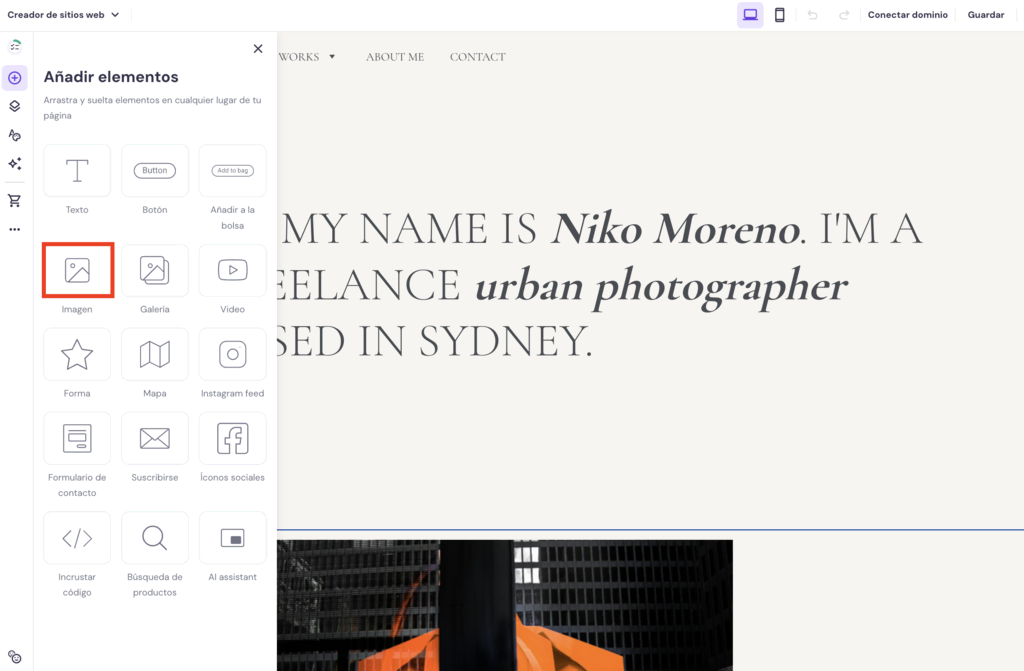Choose Íconos sociales Facebook tile
This screenshot has width=1024, height=671.
(232, 438)
